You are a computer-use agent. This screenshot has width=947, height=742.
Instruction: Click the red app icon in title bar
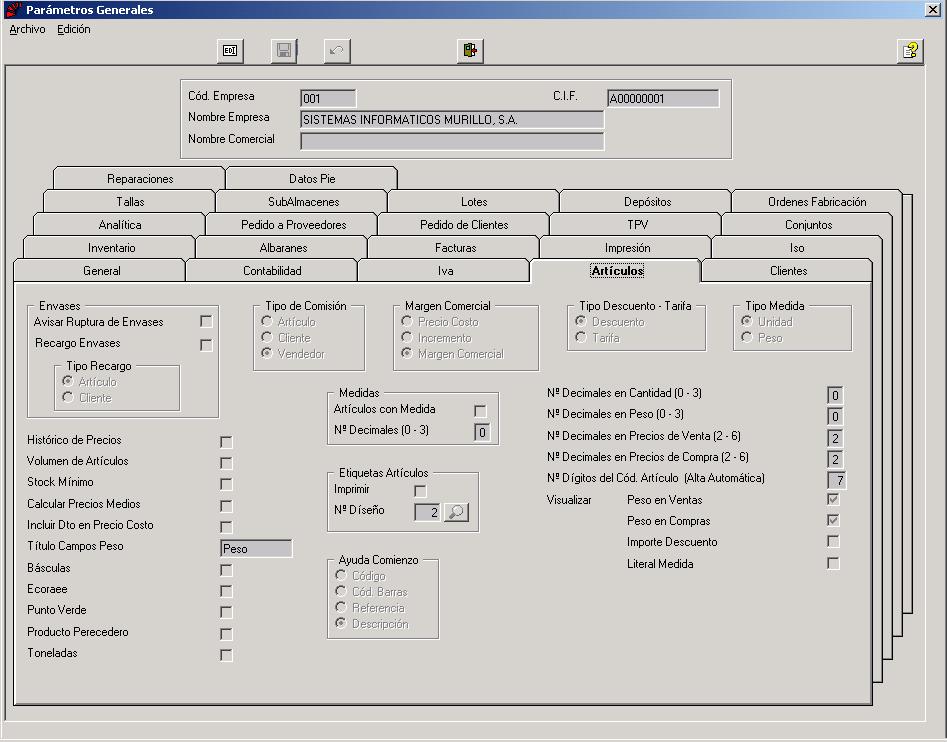[13, 9]
